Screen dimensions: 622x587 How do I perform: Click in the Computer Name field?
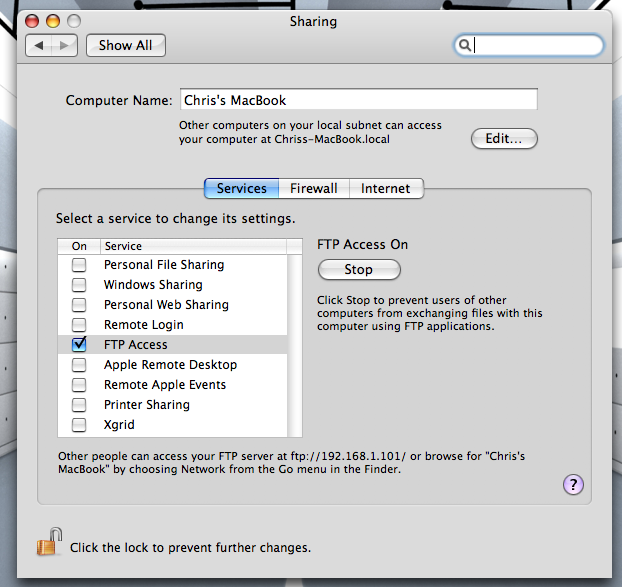(359, 100)
